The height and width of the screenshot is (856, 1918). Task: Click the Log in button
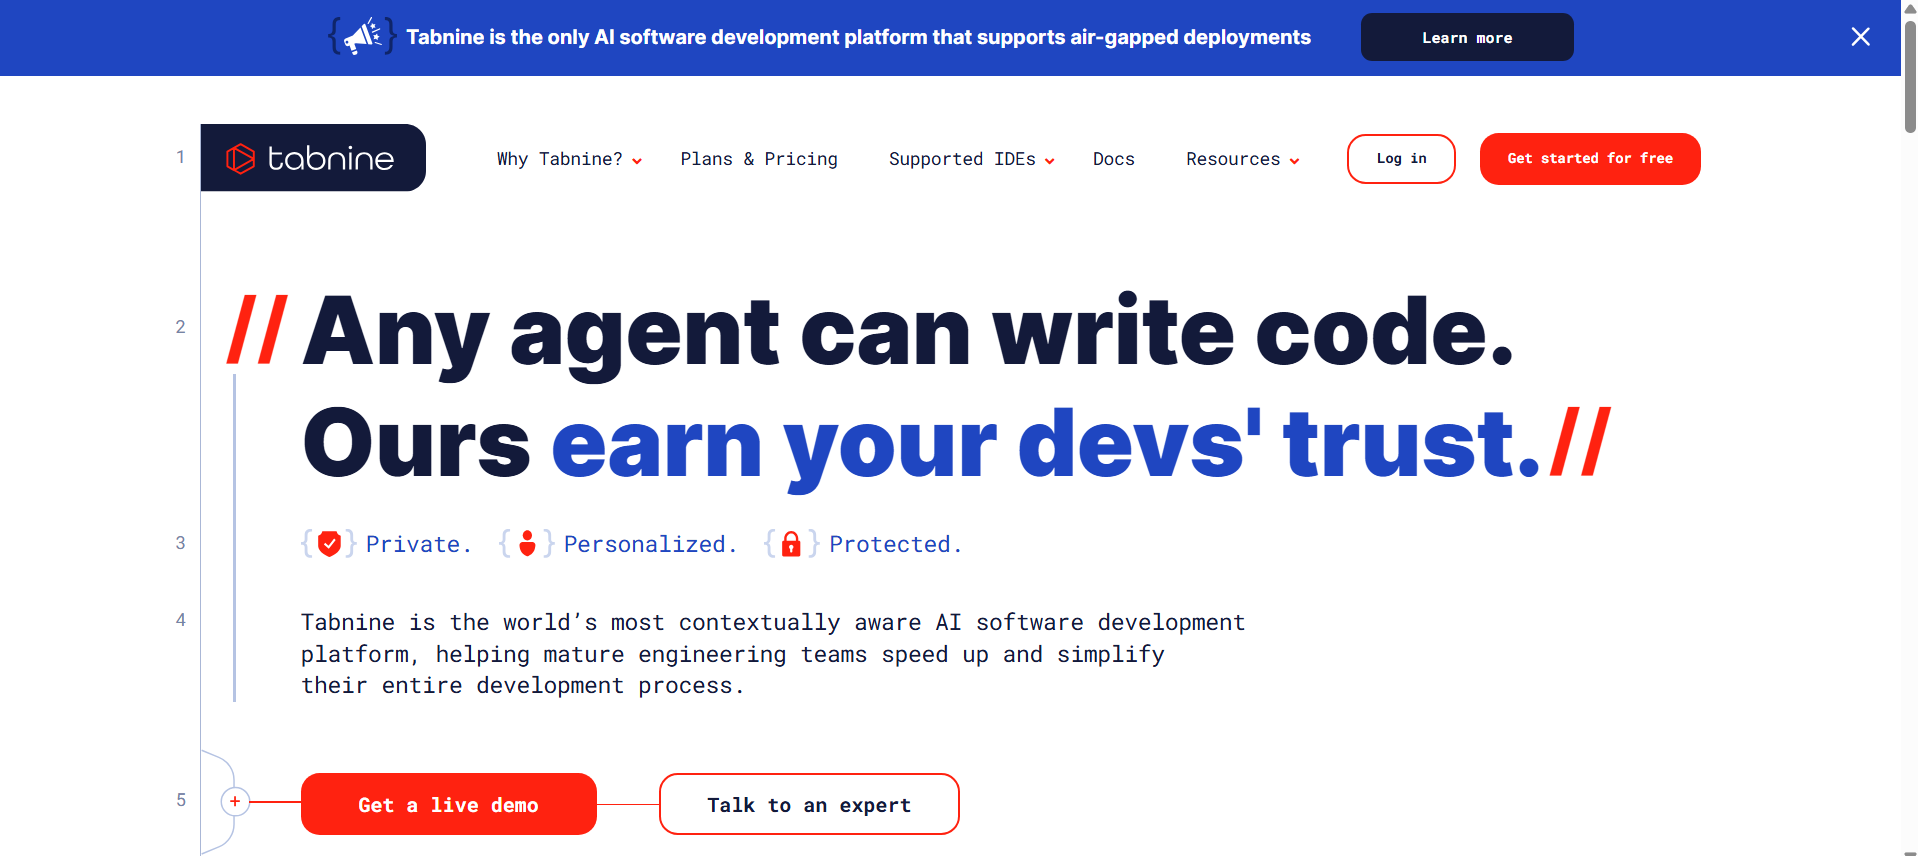click(1401, 159)
